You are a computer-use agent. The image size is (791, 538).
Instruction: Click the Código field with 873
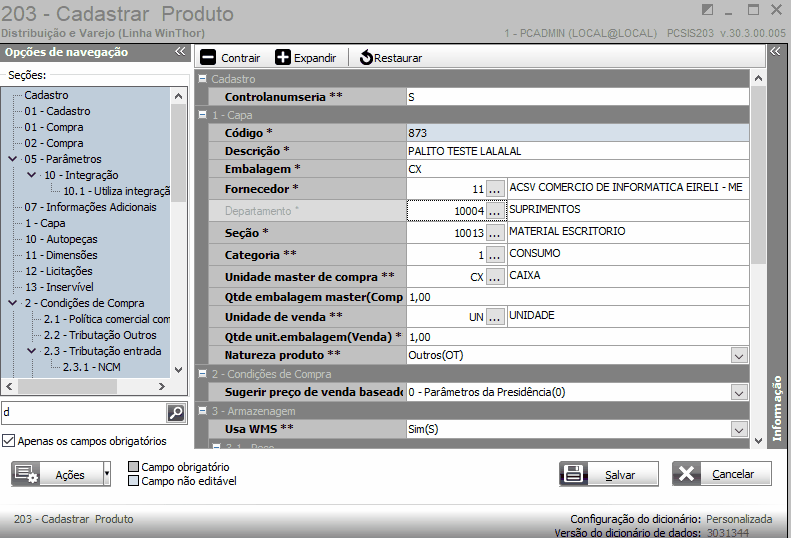coord(578,133)
